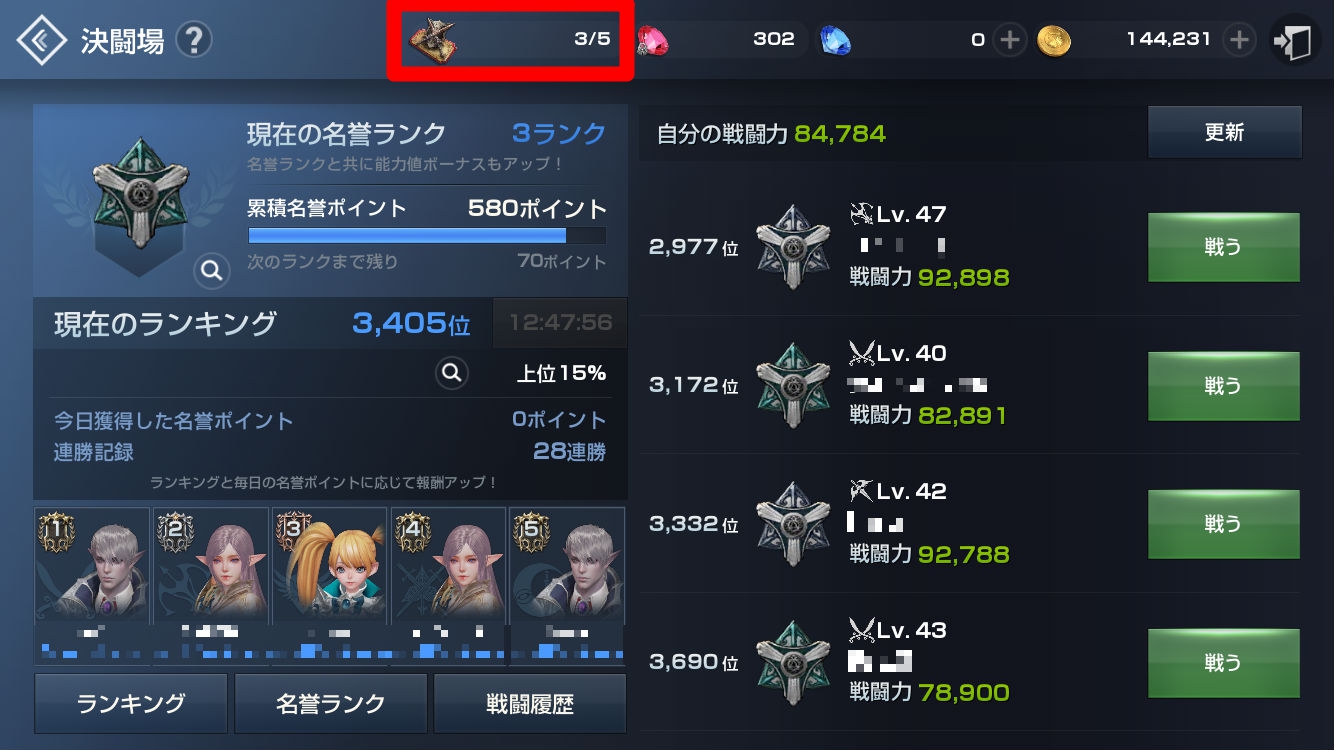
Task: Open the ランキング tab
Action: click(131, 703)
